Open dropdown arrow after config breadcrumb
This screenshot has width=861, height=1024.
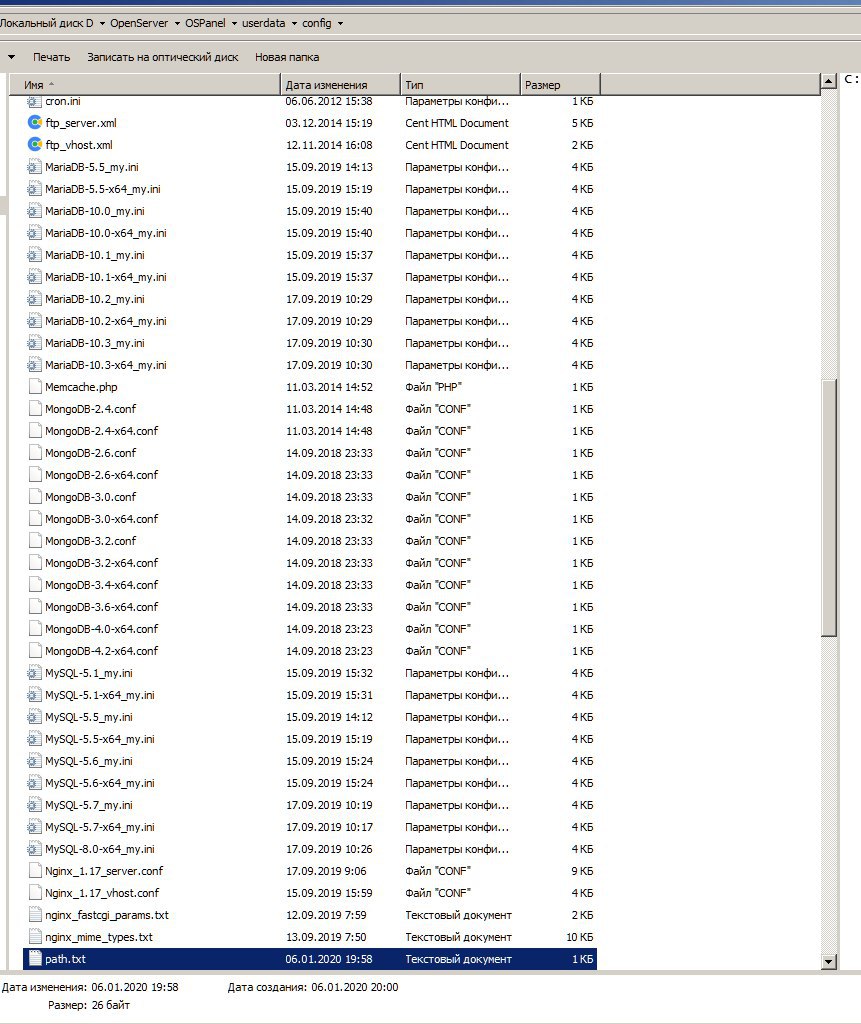[x=340, y=24]
